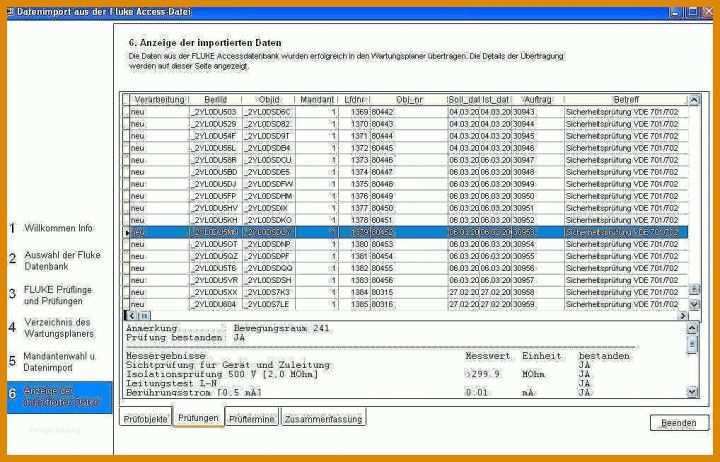Click the Obj_nr column header

(x=409, y=100)
